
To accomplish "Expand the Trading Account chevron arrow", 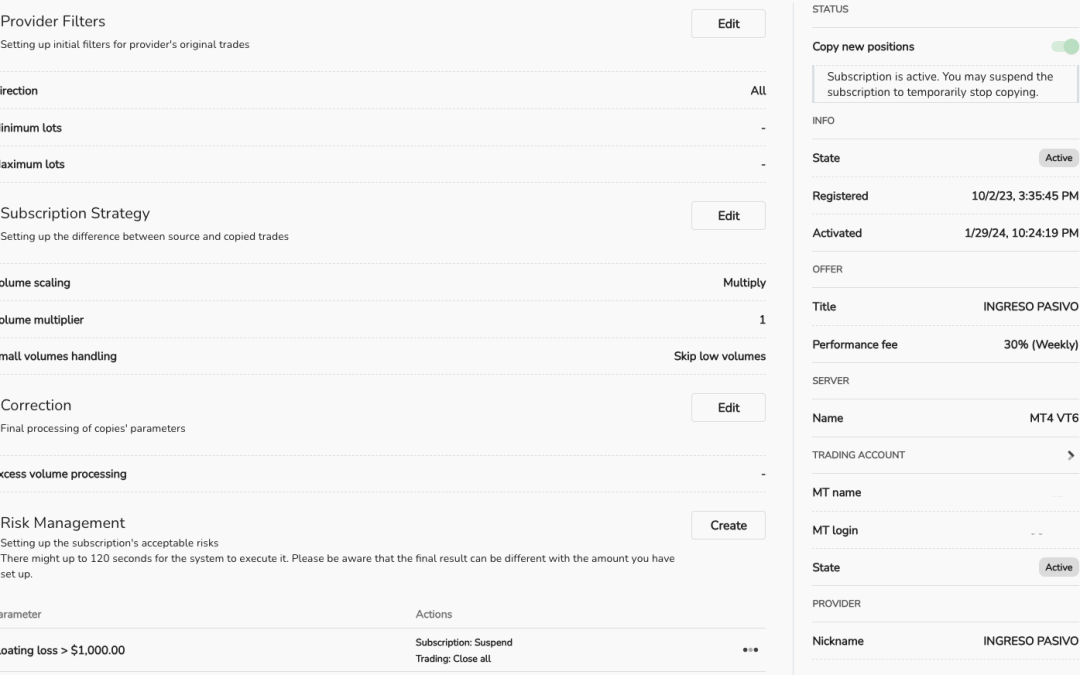I will pyautogui.click(x=1072, y=455).
